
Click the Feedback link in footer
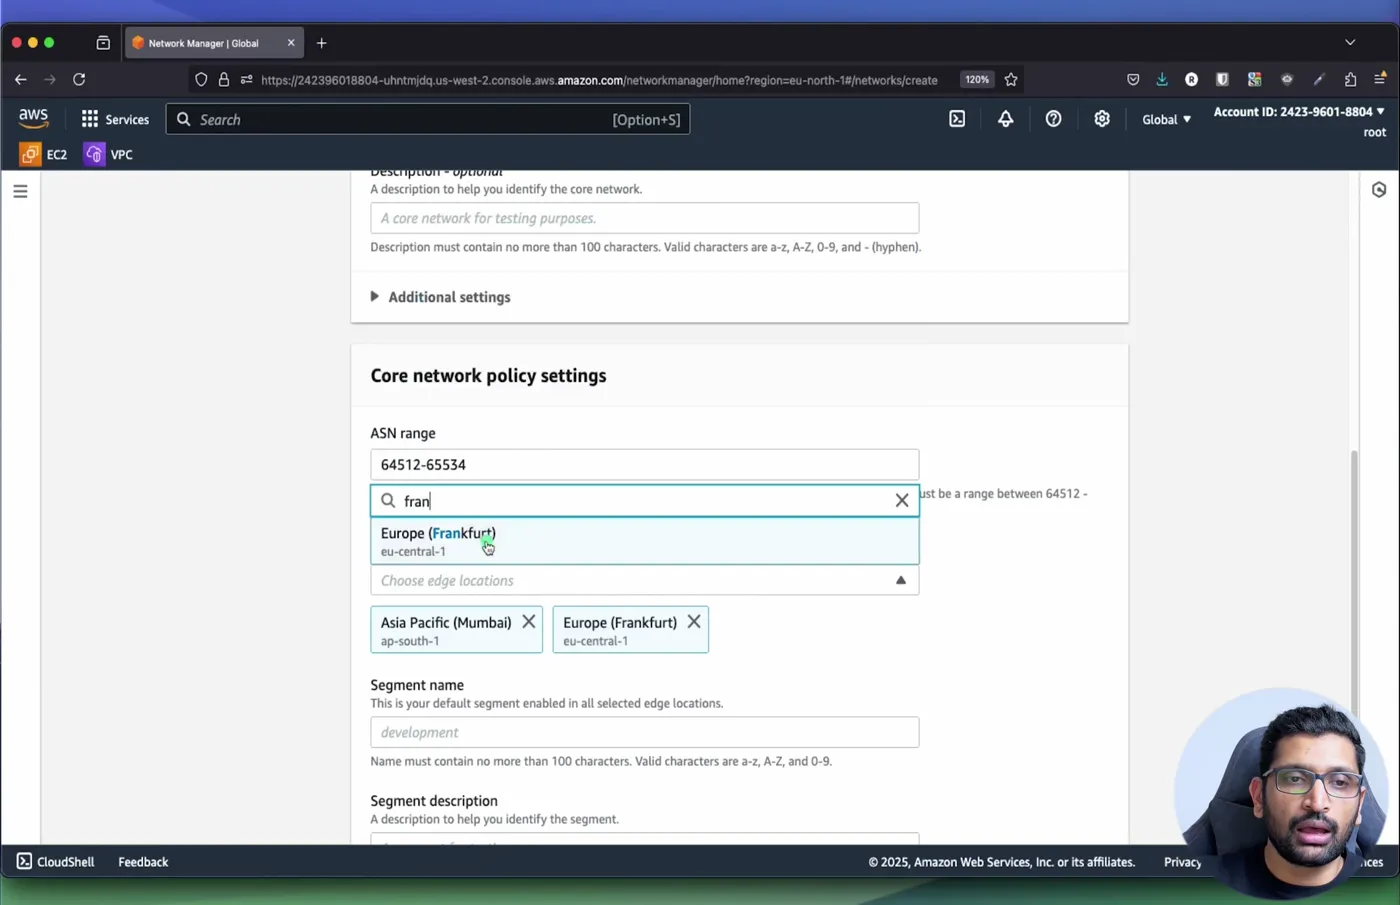(x=143, y=861)
